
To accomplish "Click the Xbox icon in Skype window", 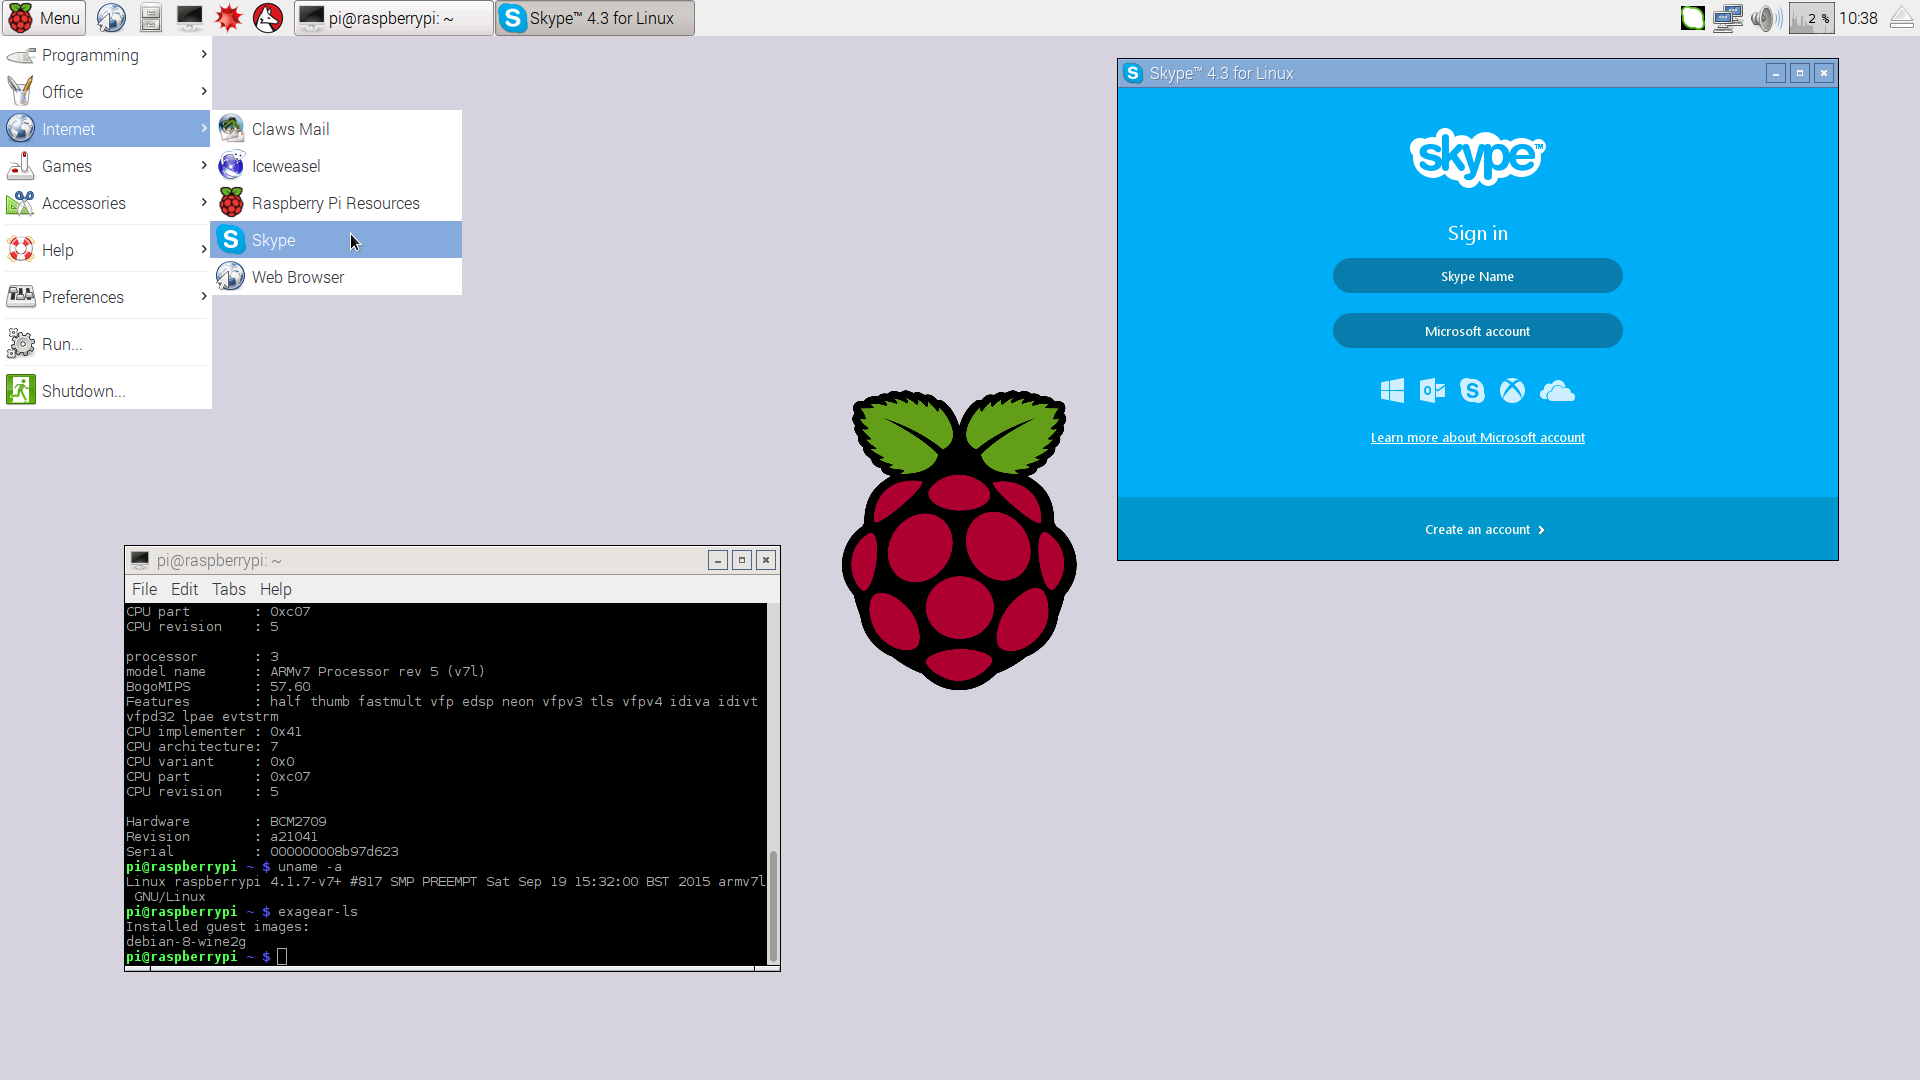I will click(1512, 391).
